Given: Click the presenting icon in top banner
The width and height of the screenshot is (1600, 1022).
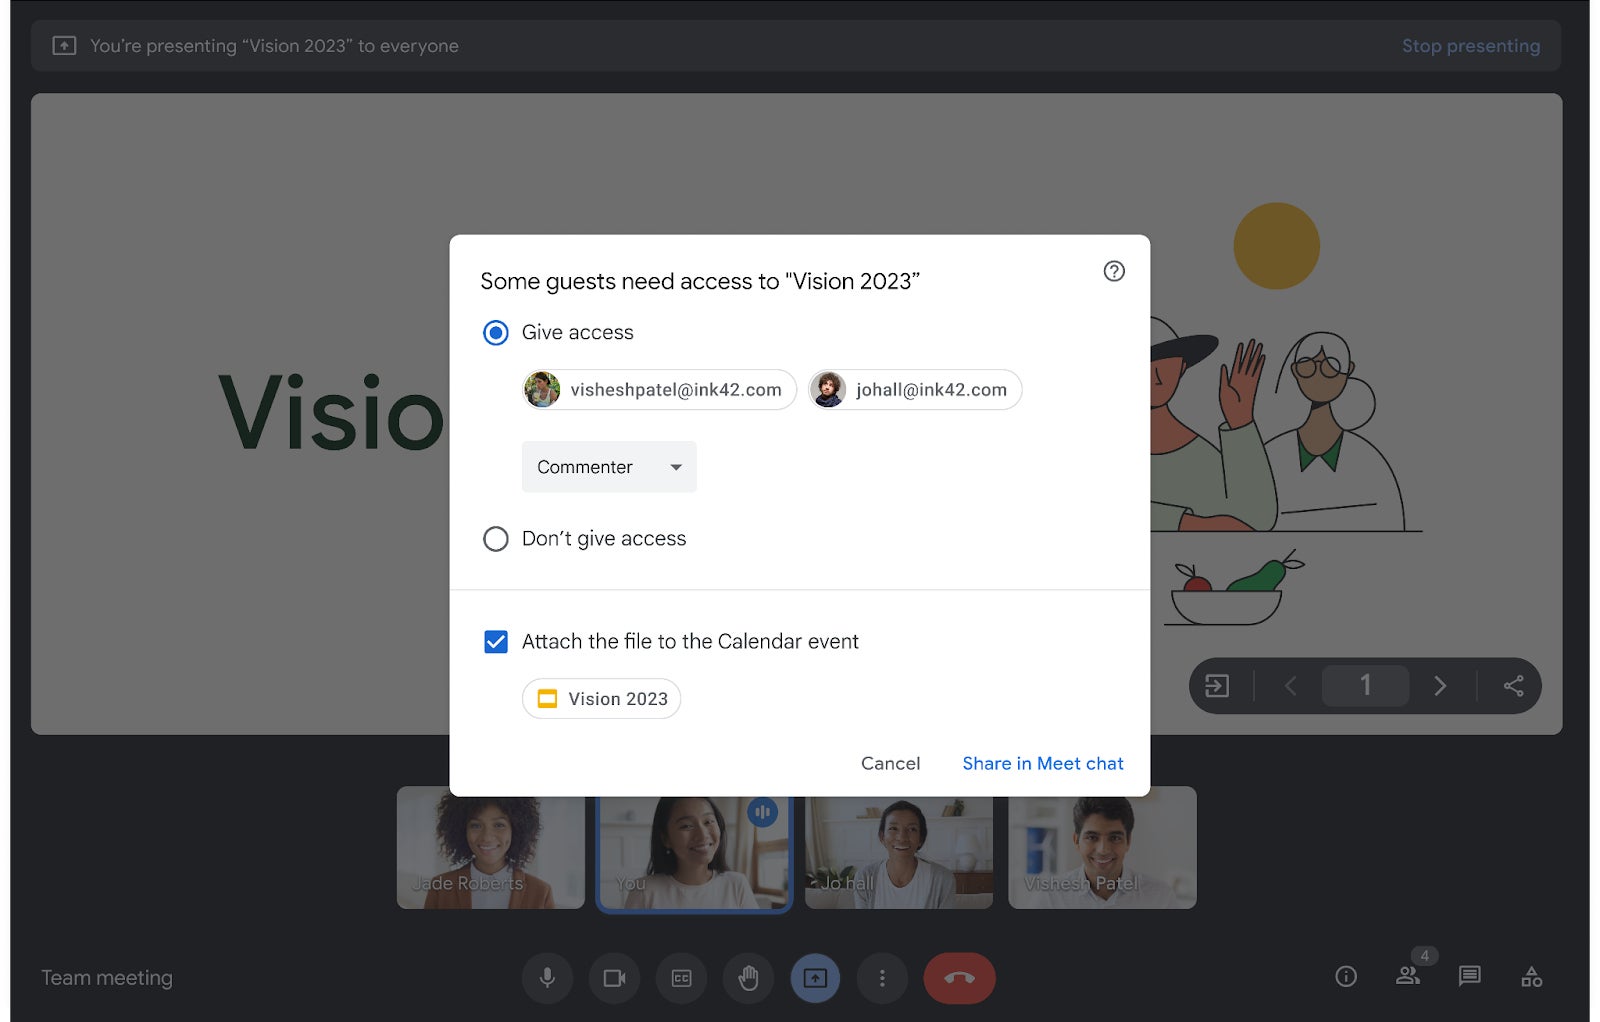Looking at the screenshot, I should [x=64, y=45].
